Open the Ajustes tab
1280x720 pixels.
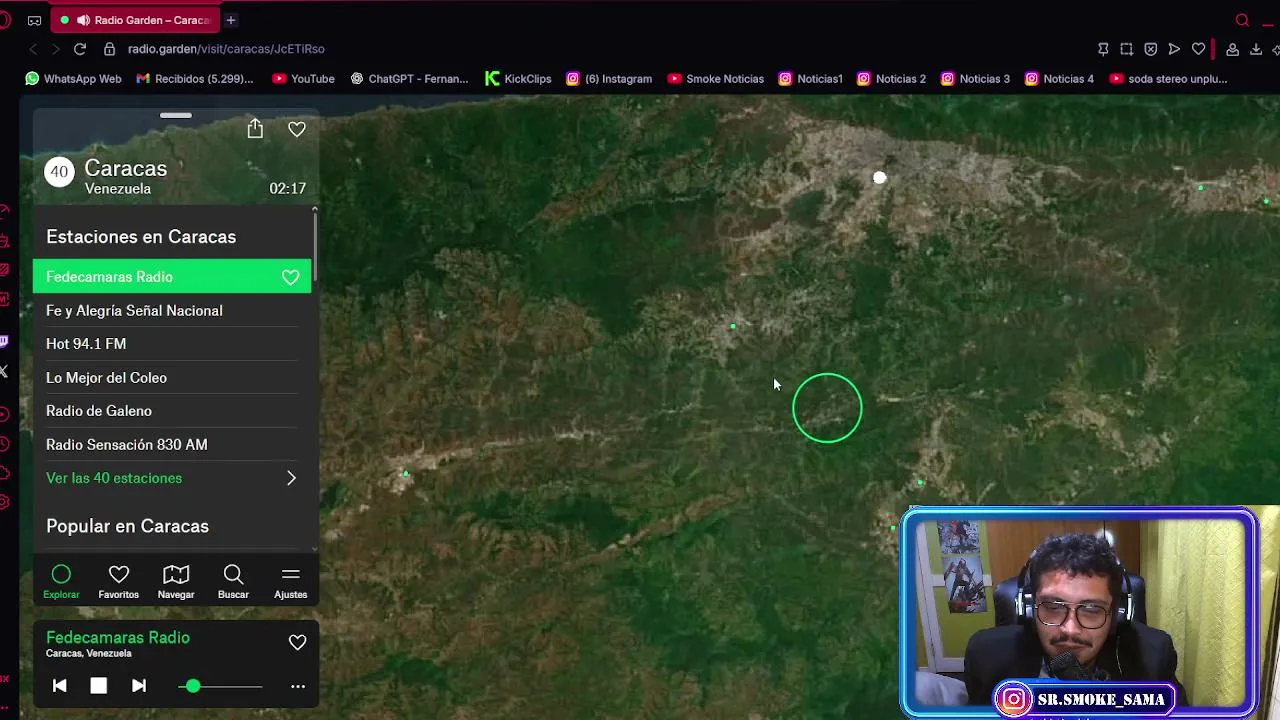(x=291, y=582)
